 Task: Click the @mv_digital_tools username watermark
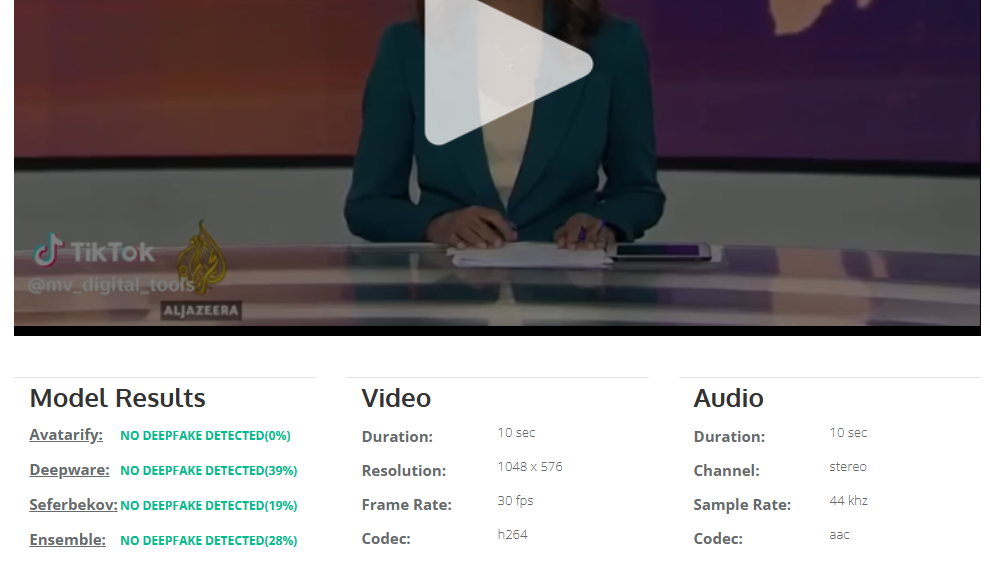pyautogui.click(x=110, y=286)
